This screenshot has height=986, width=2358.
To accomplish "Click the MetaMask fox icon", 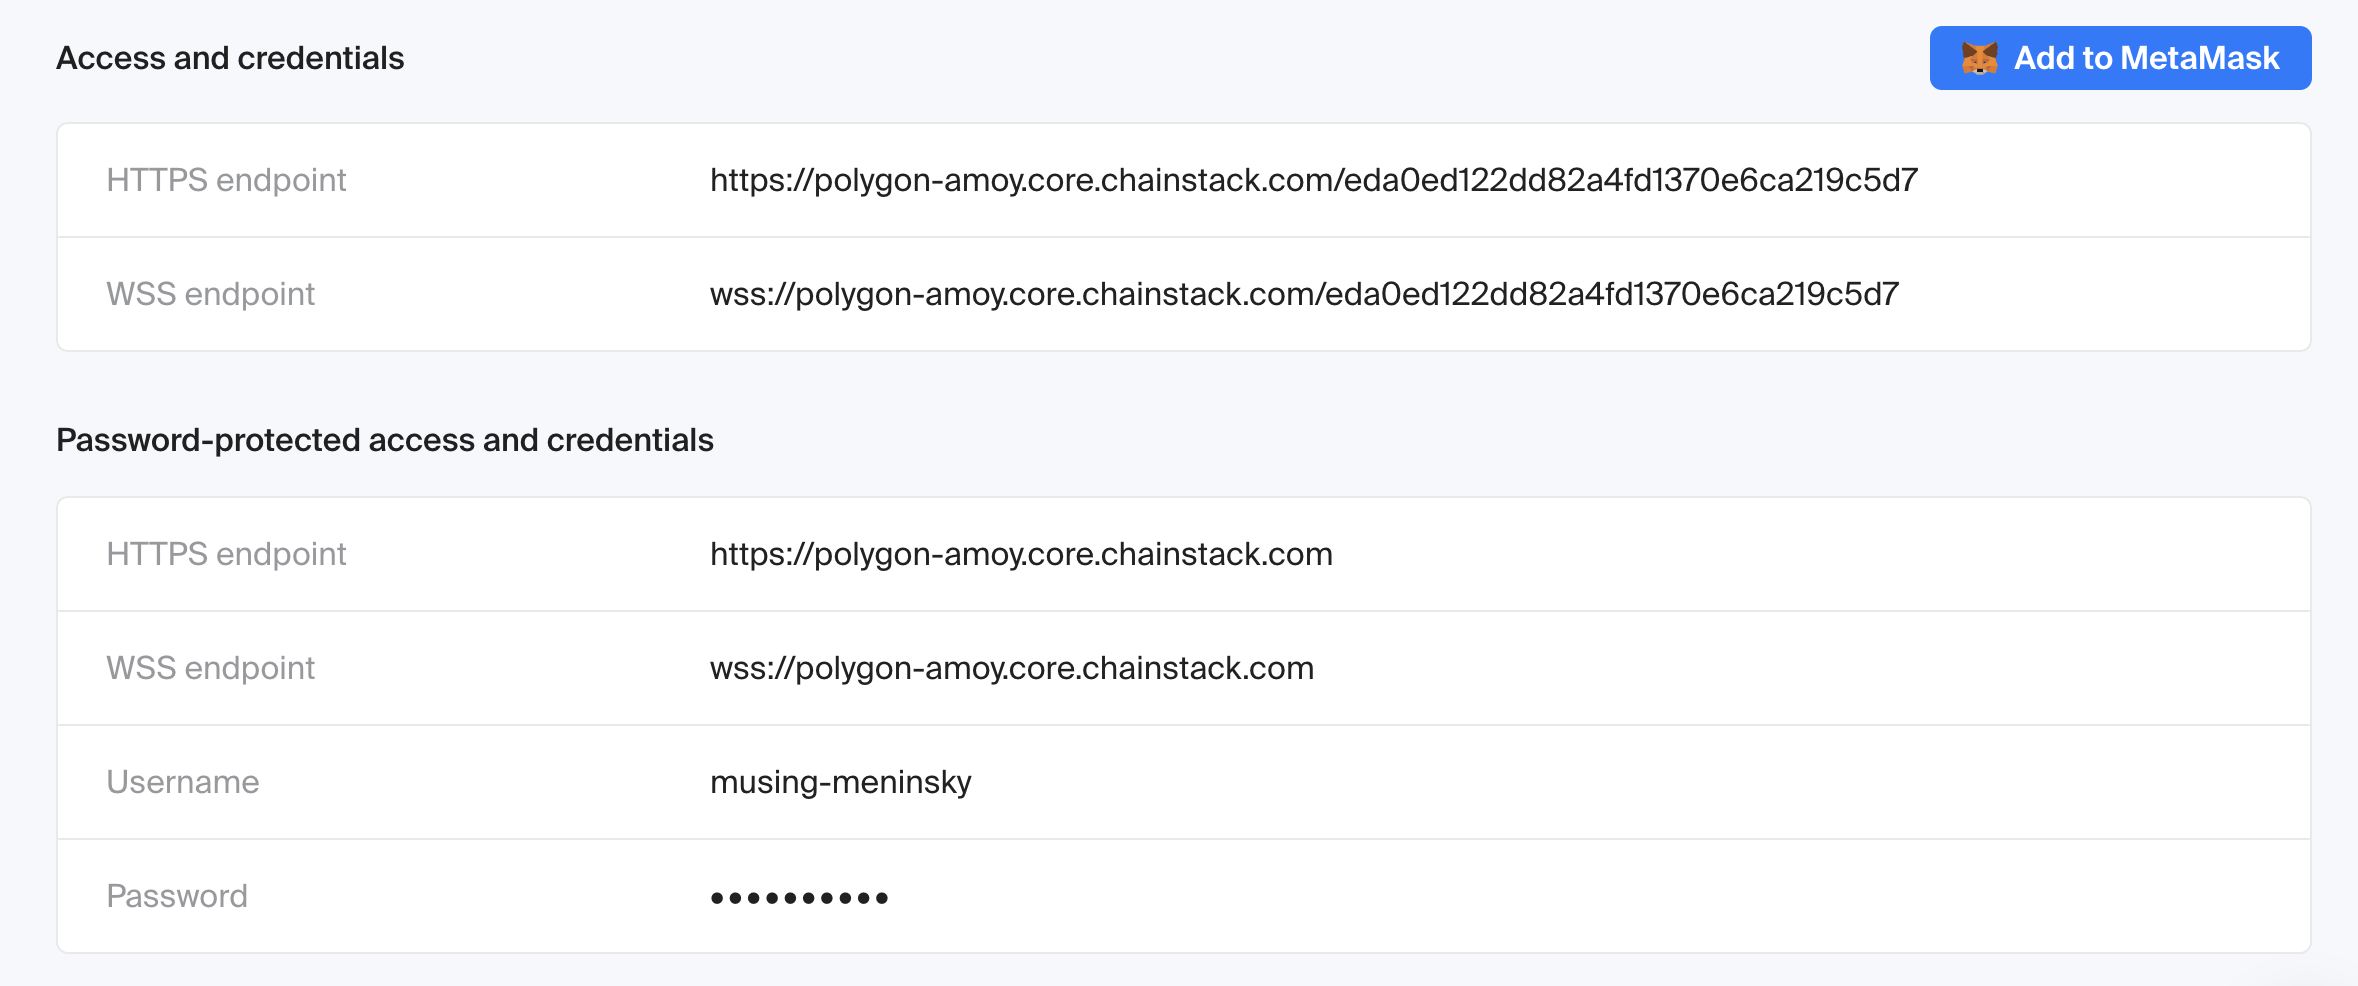I will [1979, 58].
